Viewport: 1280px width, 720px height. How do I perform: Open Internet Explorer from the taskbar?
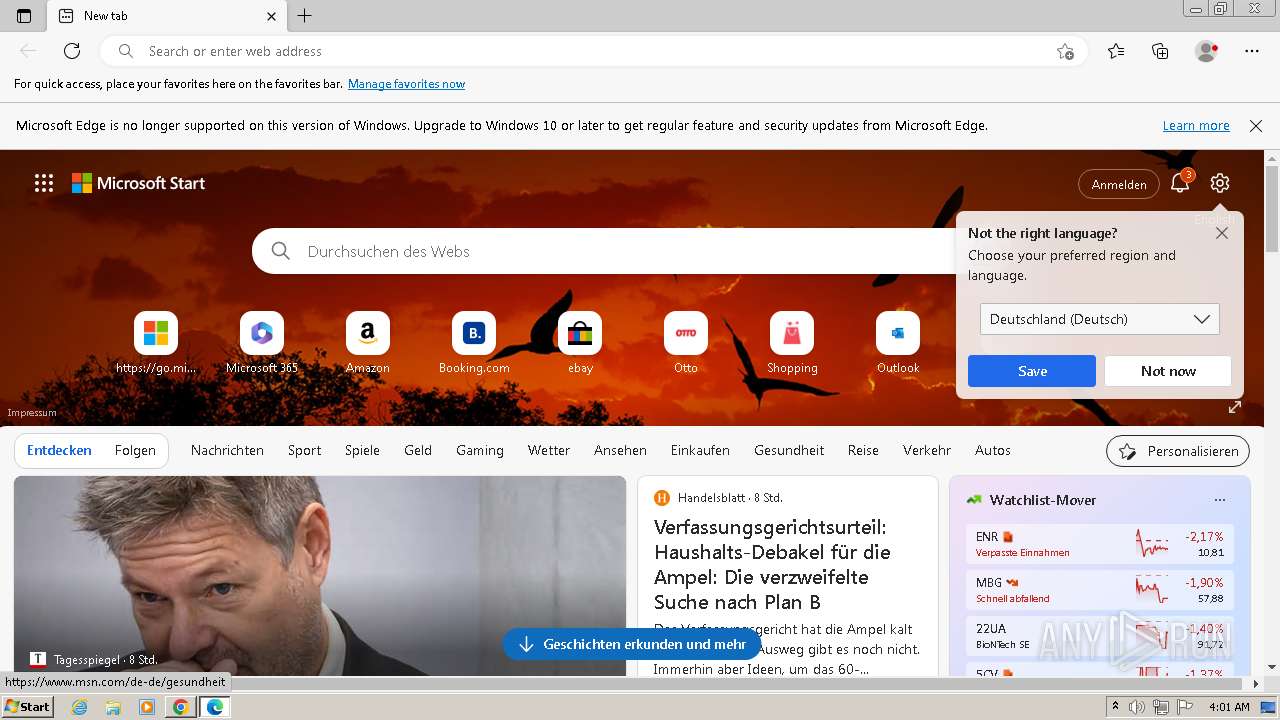(x=79, y=707)
